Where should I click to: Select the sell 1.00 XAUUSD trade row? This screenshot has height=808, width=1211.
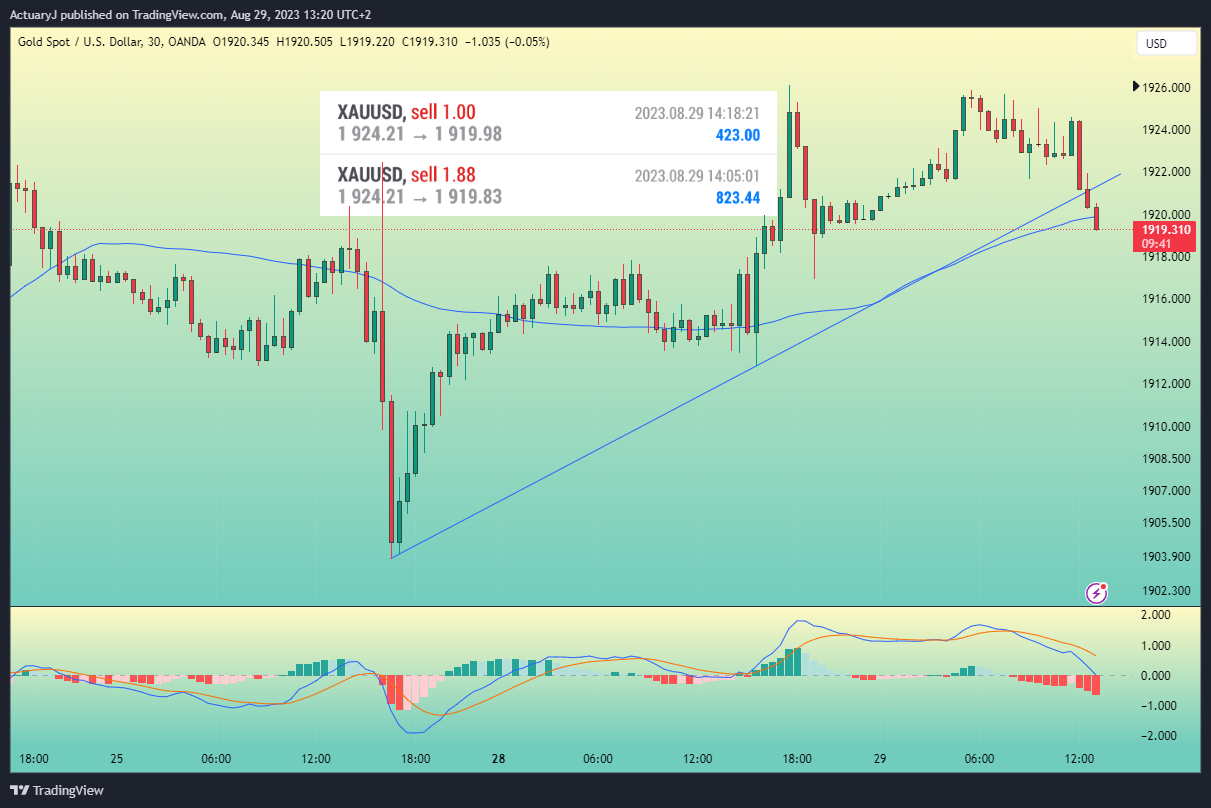(548, 123)
